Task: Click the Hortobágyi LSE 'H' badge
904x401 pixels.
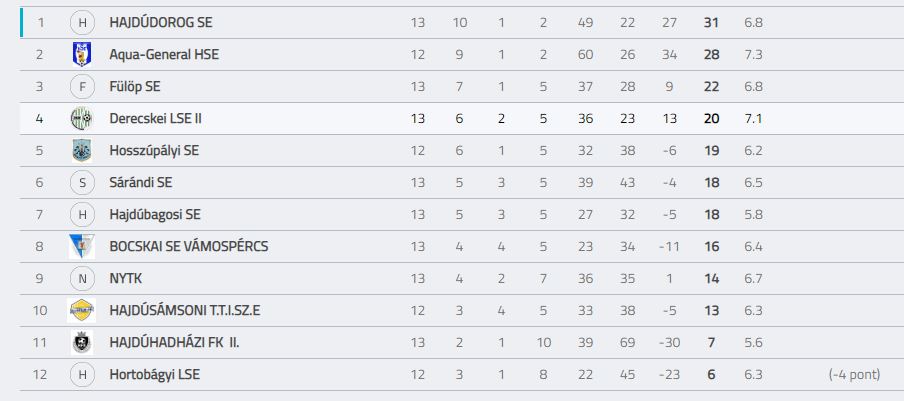Action: [x=82, y=374]
